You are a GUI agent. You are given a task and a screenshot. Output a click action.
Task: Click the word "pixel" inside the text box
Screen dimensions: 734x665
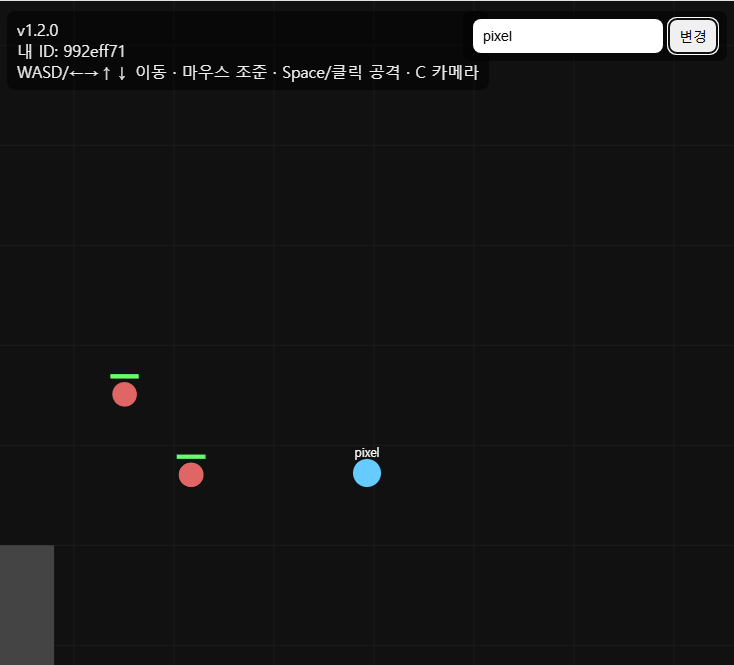point(497,37)
